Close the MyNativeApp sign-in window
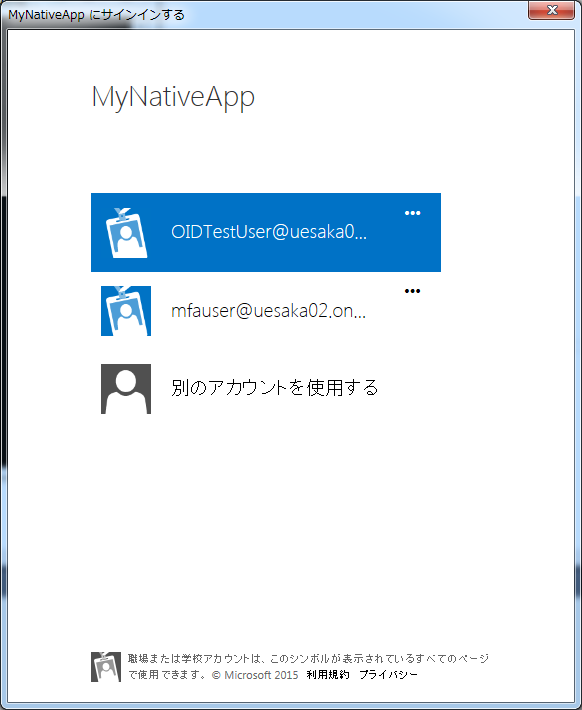Viewport: 582px width, 710px height. (551, 10)
